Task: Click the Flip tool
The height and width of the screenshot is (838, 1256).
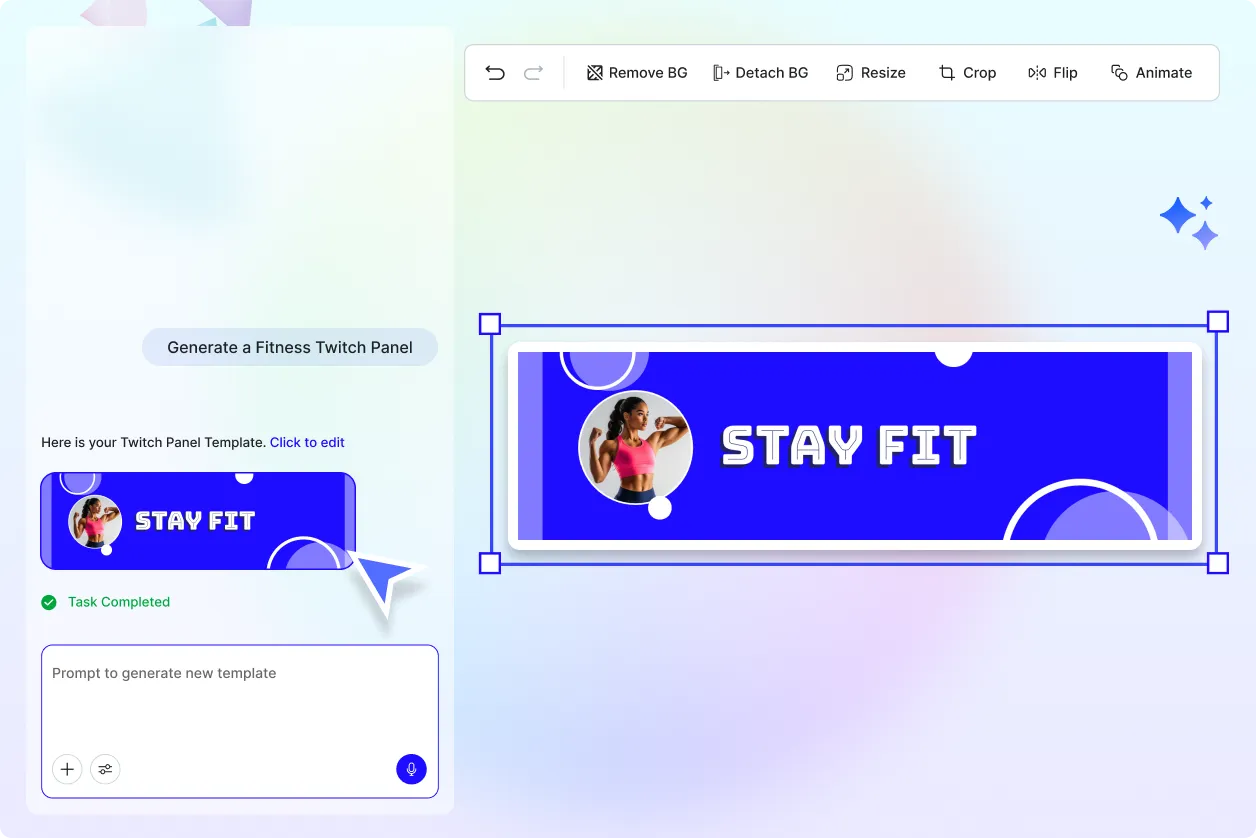Action: pos(1053,72)
